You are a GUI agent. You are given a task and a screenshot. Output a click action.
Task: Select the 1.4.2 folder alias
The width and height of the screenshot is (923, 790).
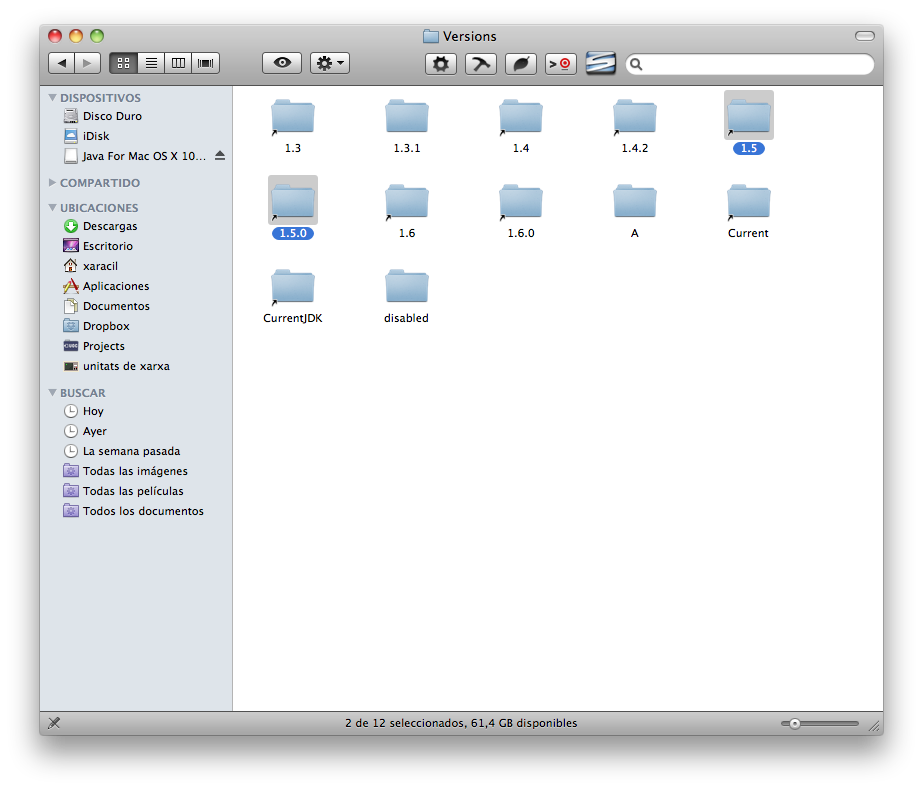point(635,117)
